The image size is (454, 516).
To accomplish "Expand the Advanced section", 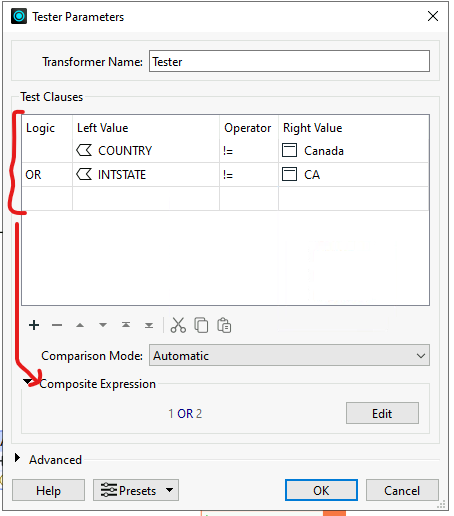I will [17, 458].
